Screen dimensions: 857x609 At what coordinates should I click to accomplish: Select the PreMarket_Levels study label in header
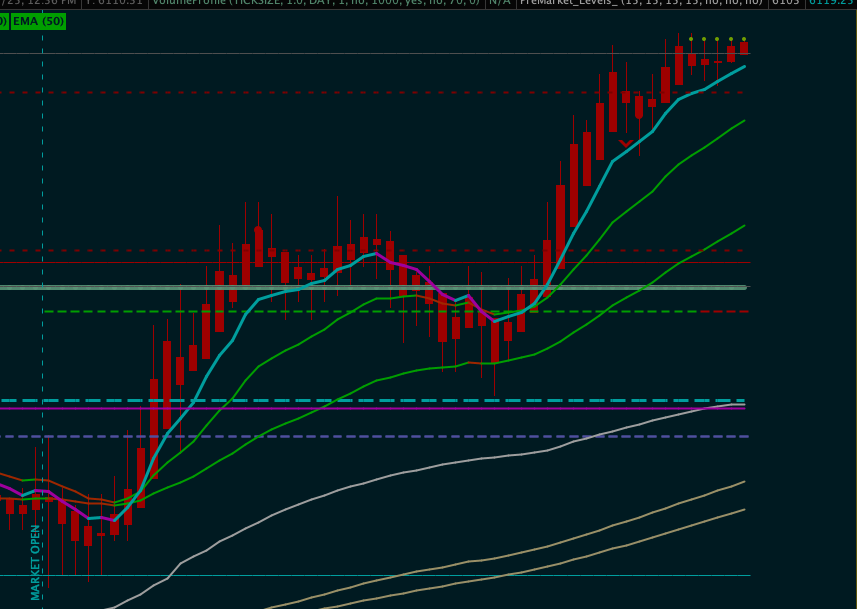pyautogui.click(x=640, y=3)
